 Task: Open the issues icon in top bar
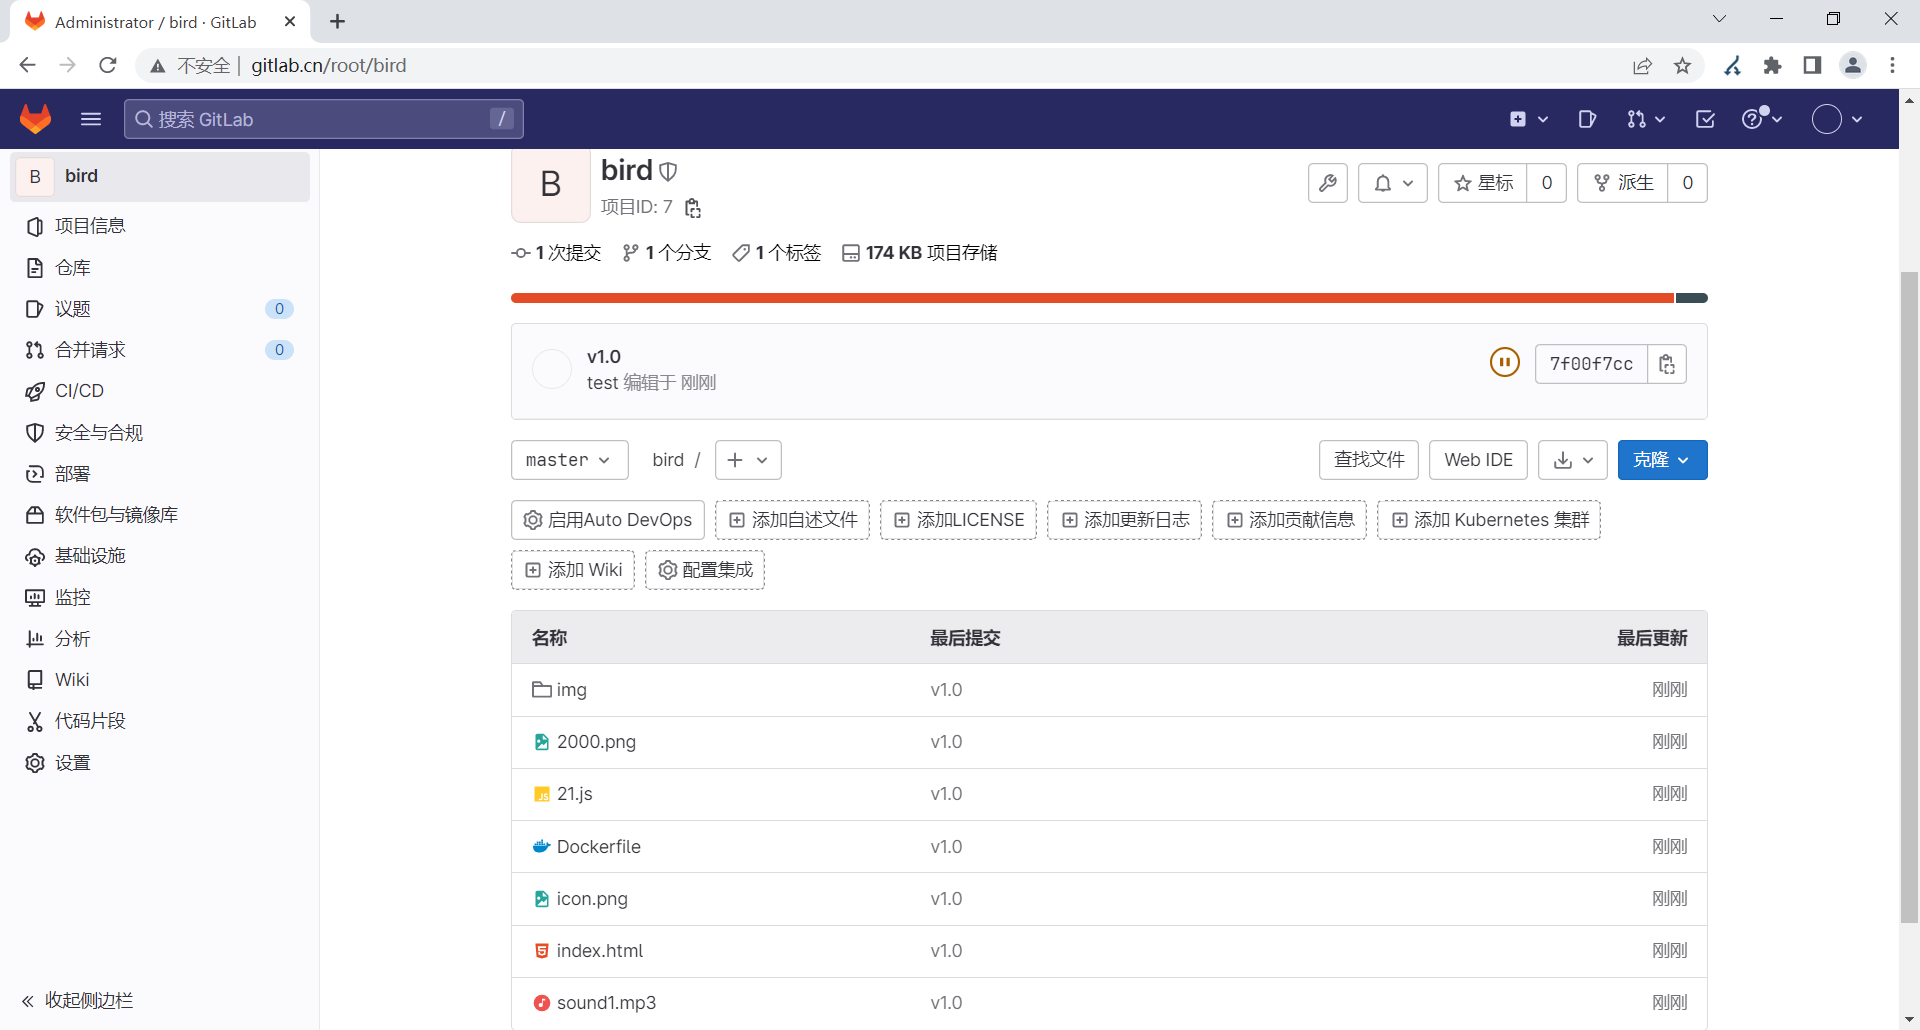pos(1587,119)
